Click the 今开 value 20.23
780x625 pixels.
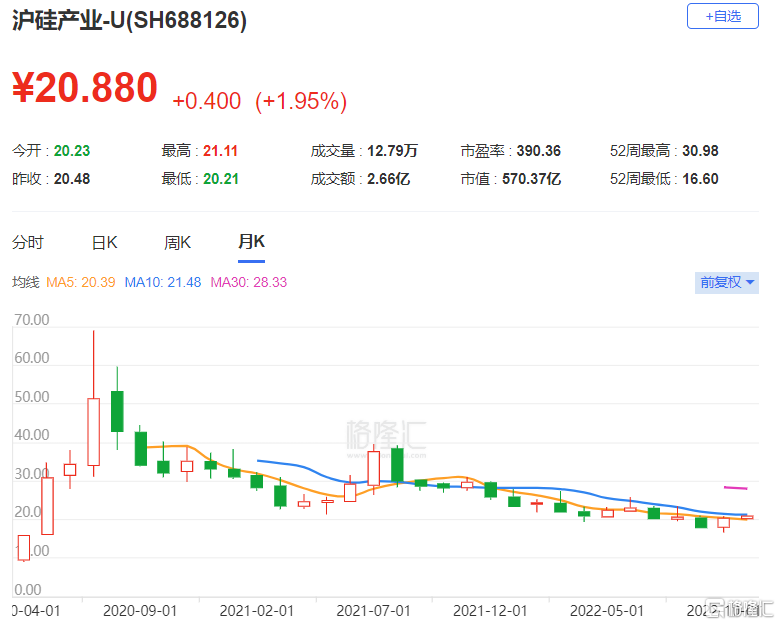point(72,151)
